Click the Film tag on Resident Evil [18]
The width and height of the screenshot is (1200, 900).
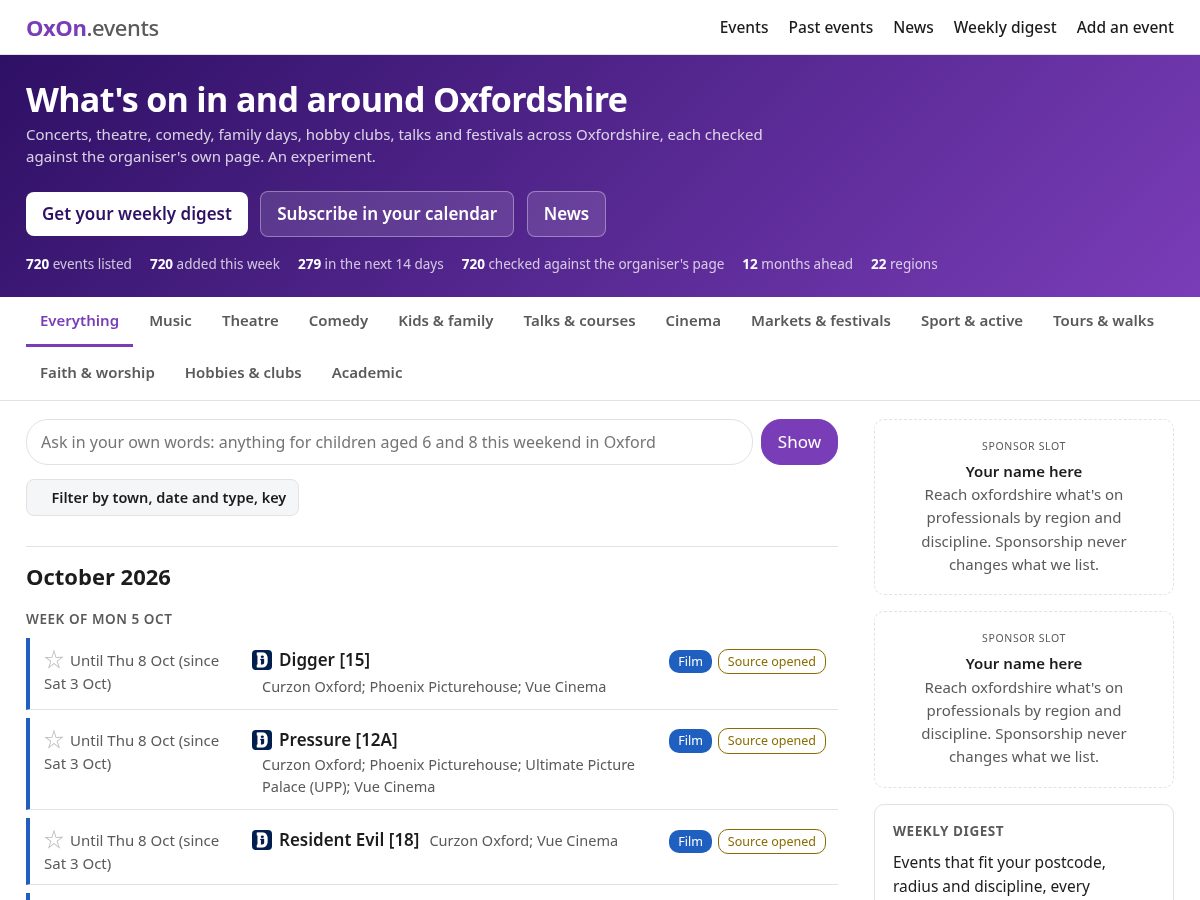click(x=690, y=841)
